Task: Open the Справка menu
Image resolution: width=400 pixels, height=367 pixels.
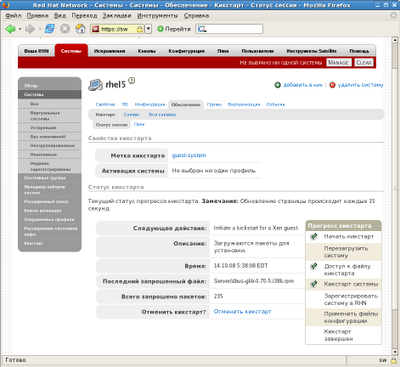Action: 196,16
